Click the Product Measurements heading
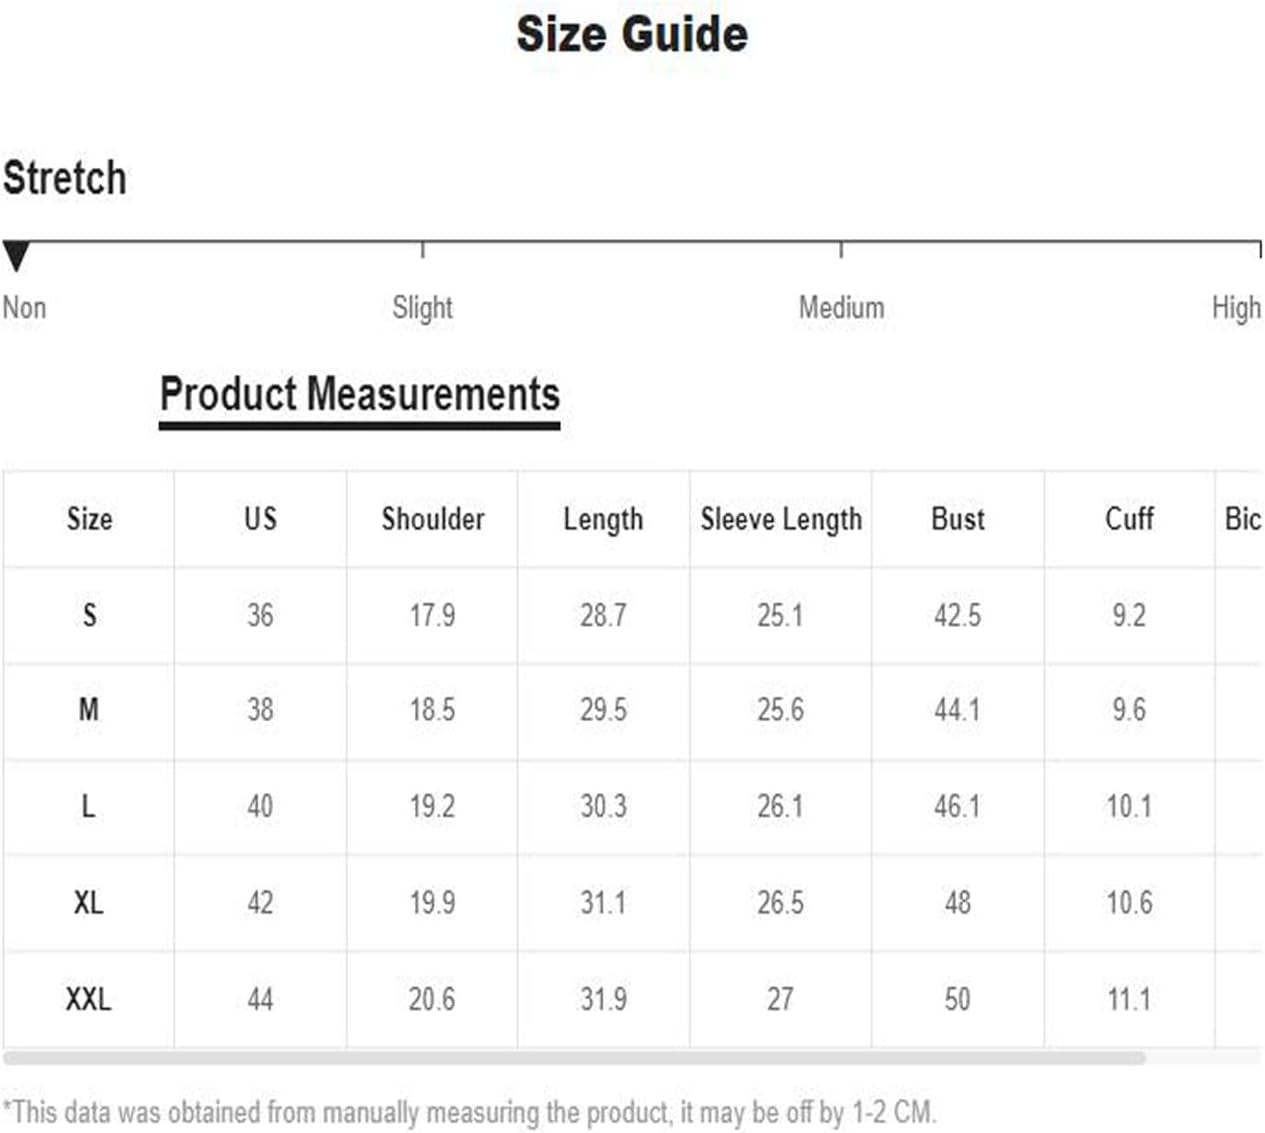The height and width of the screenshot is (1133, 1265). pyautogui.click(x=360, y=394)
